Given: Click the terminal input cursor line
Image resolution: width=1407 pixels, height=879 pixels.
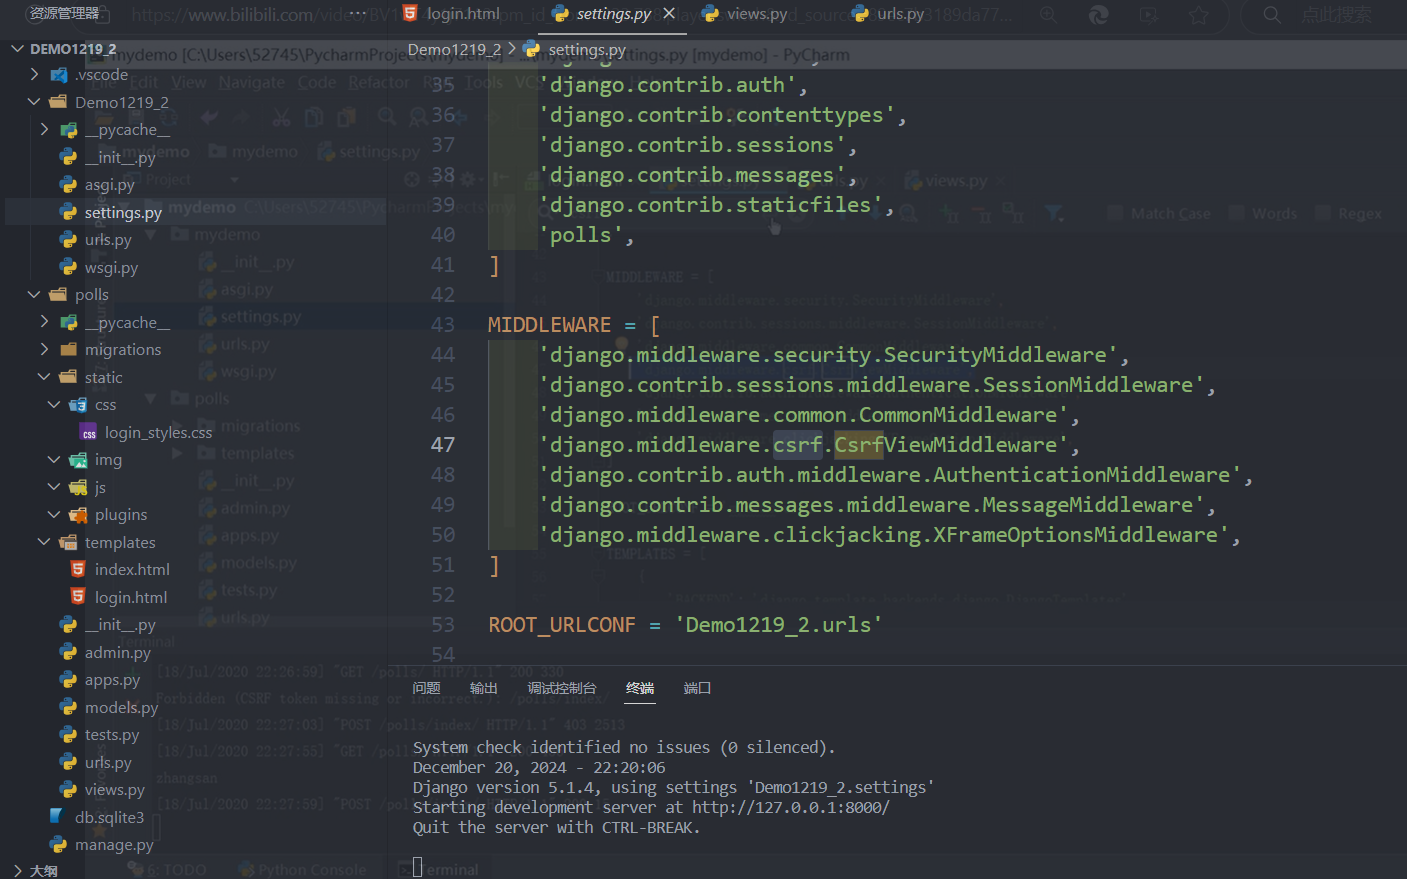Looking at the screenshot, I should pos(418,867).
